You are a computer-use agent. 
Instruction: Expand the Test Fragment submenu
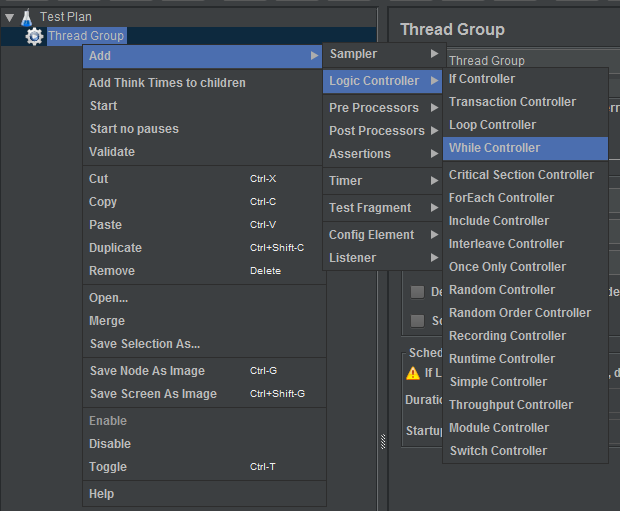382,208
